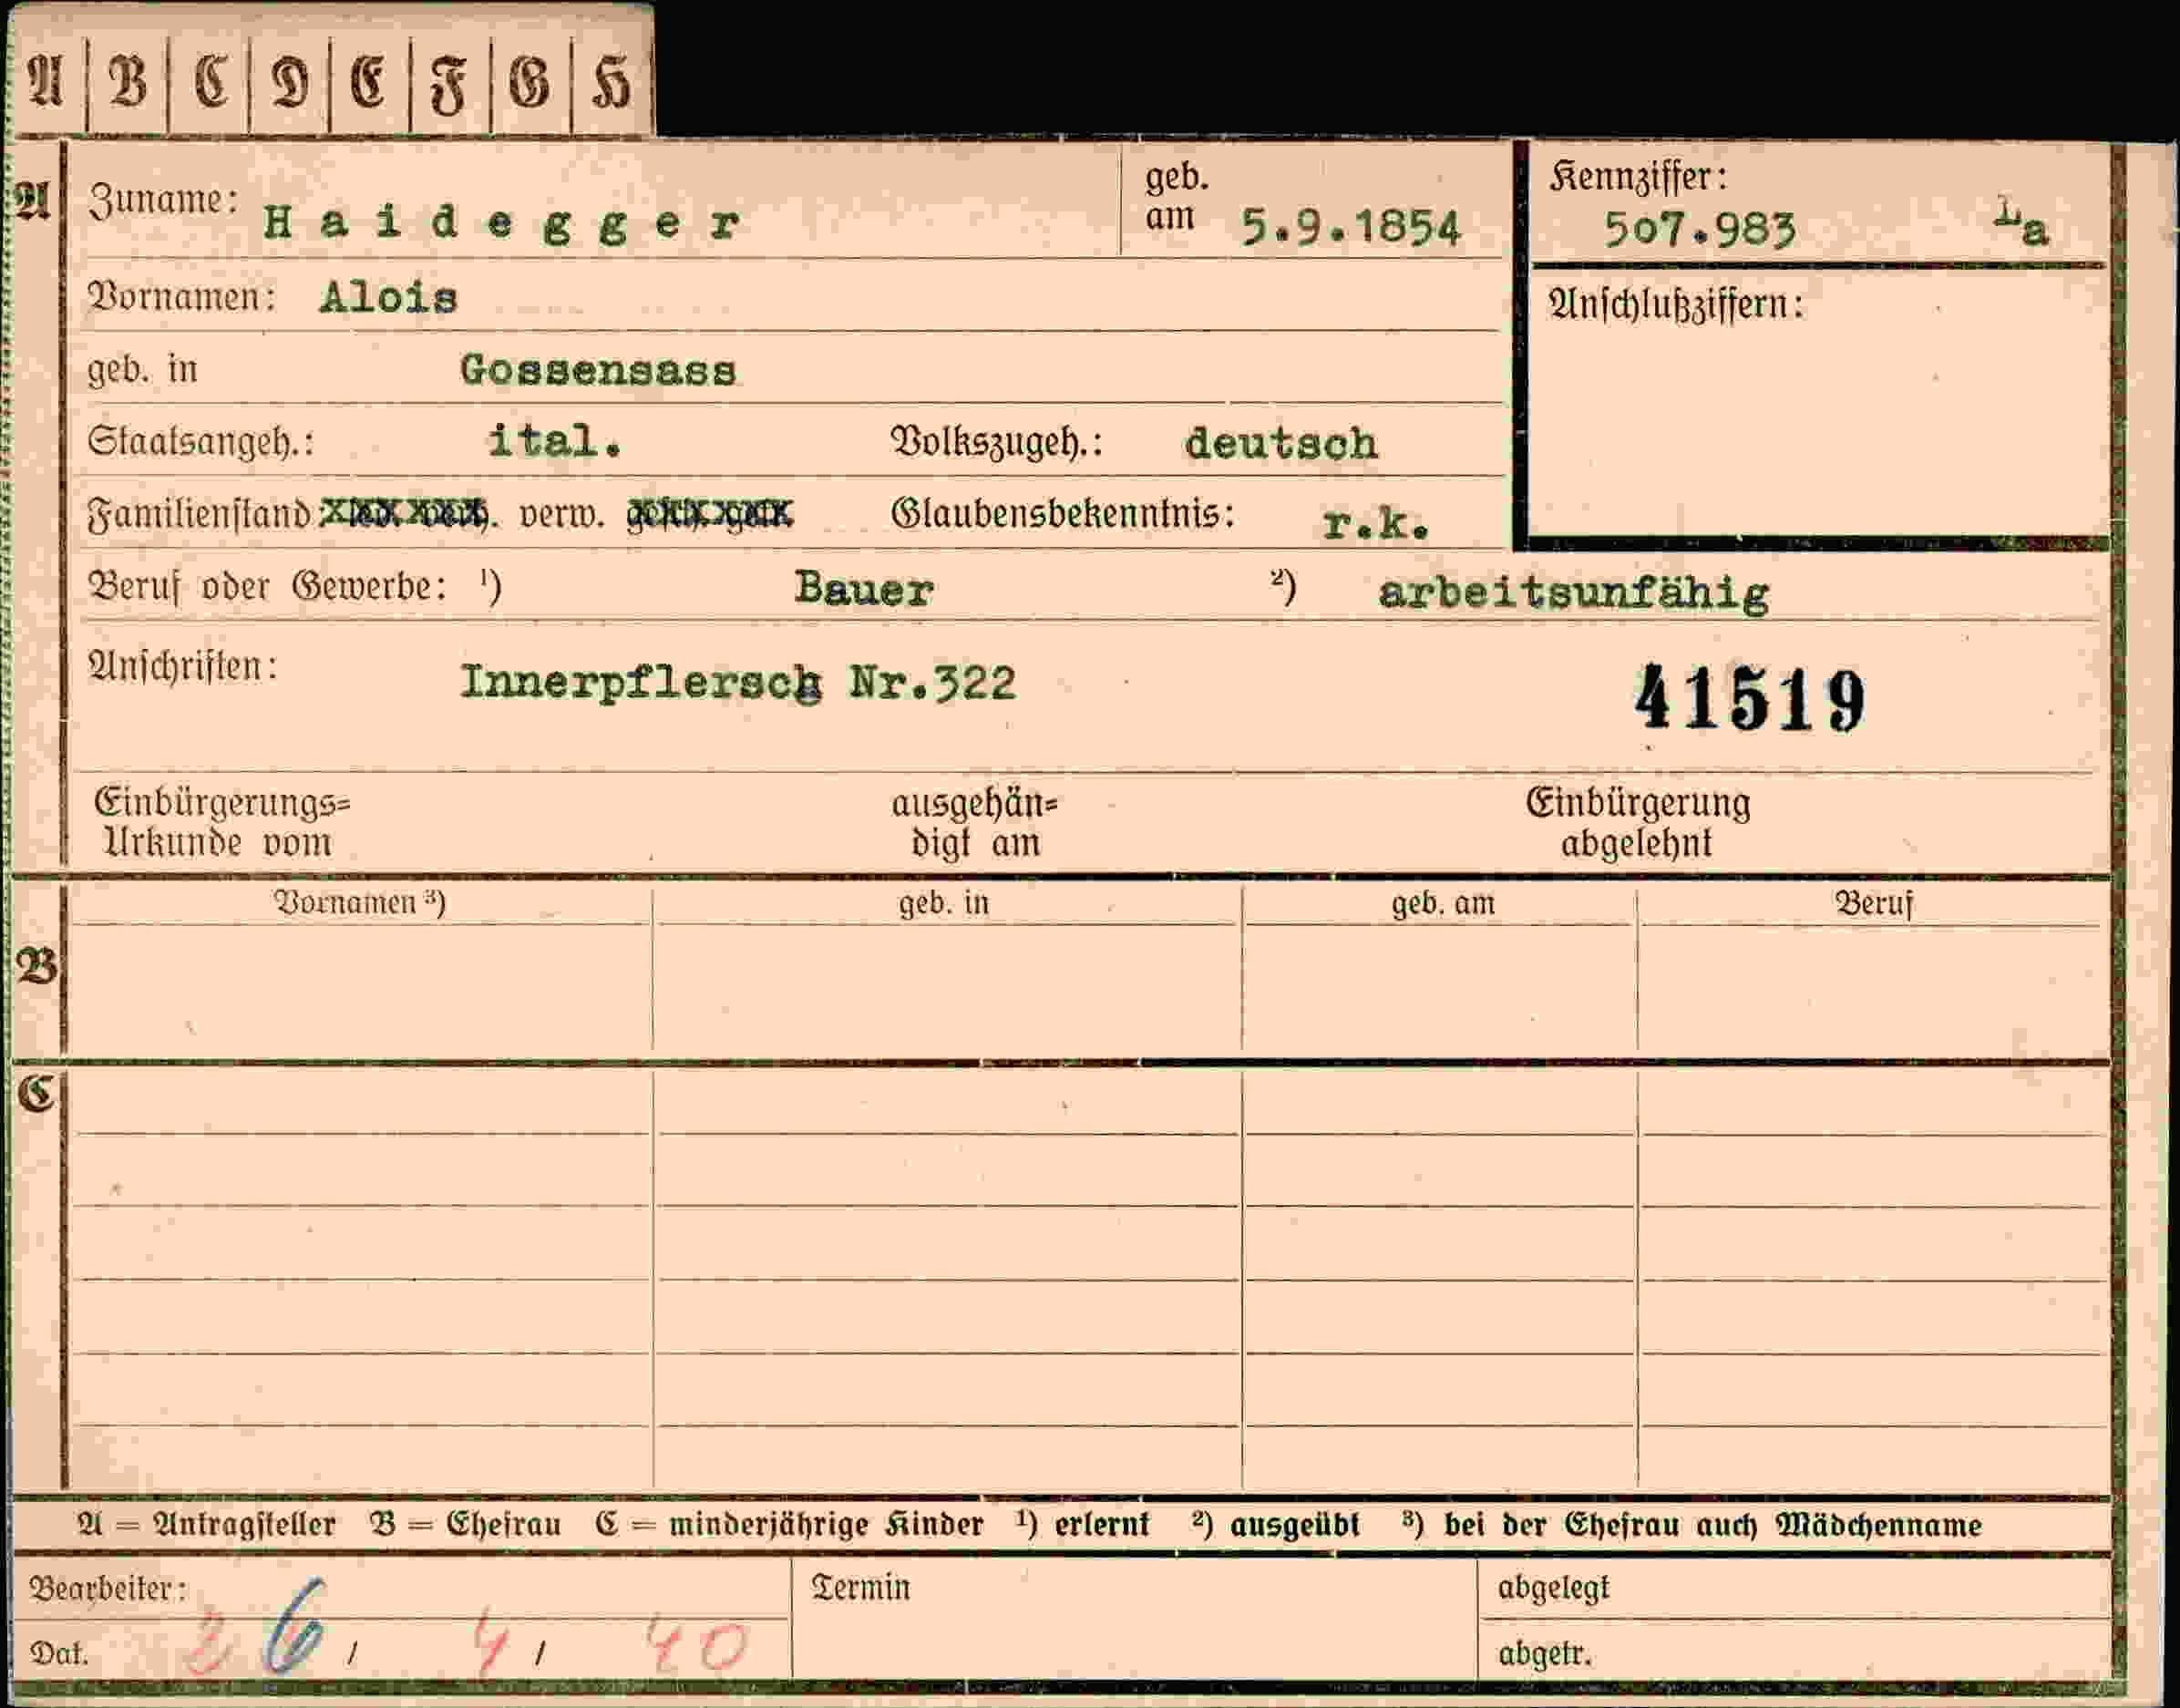Click the handwritten day '26' in date
This screenshot has height=1708, width=2180.
point(258,1626)
